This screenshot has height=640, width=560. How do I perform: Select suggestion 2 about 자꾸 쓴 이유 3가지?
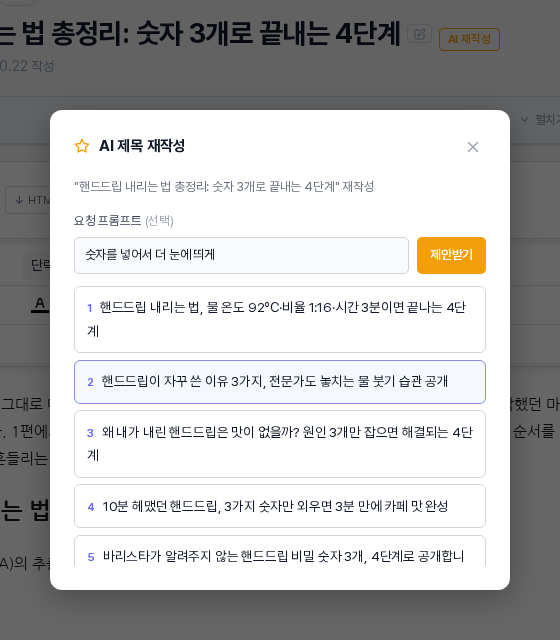(280, 382)
